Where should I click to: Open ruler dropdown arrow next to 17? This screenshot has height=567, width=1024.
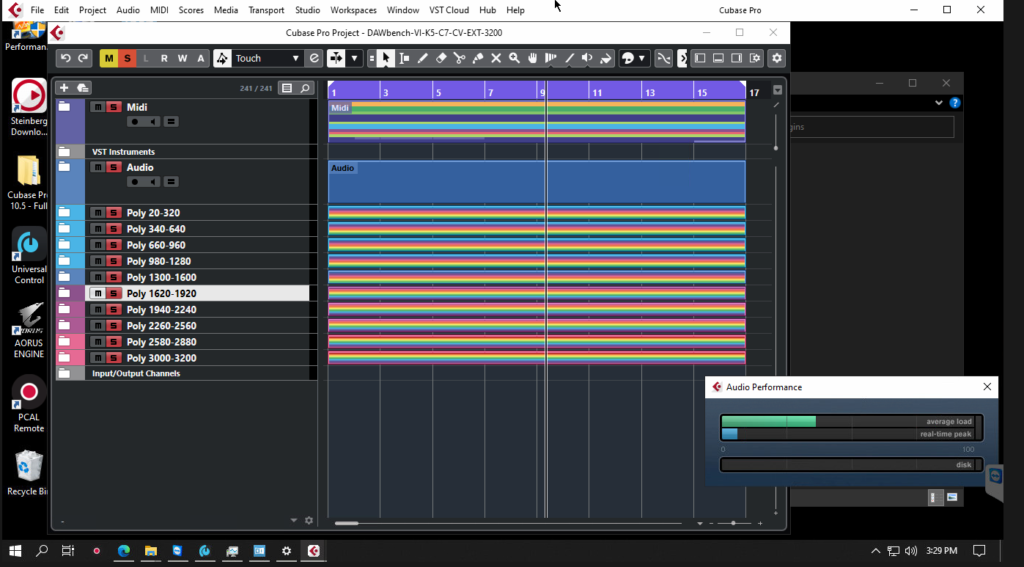(777, 89)
